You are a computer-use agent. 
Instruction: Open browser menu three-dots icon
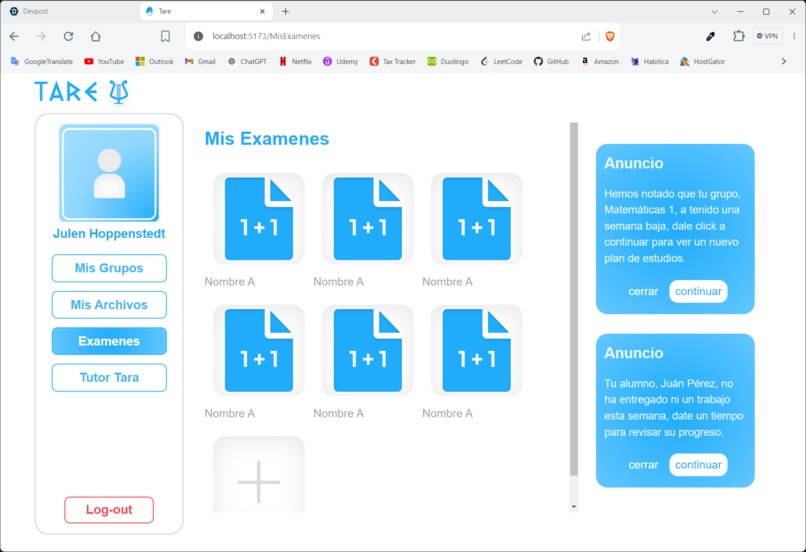point(794,36)
